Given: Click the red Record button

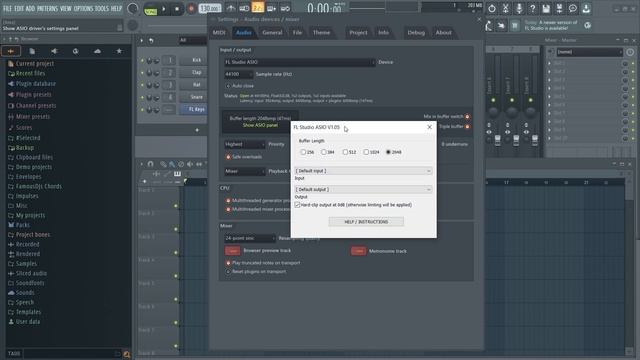Looking at the screenshot, I should pyautogui.click(x=191, y=9).
